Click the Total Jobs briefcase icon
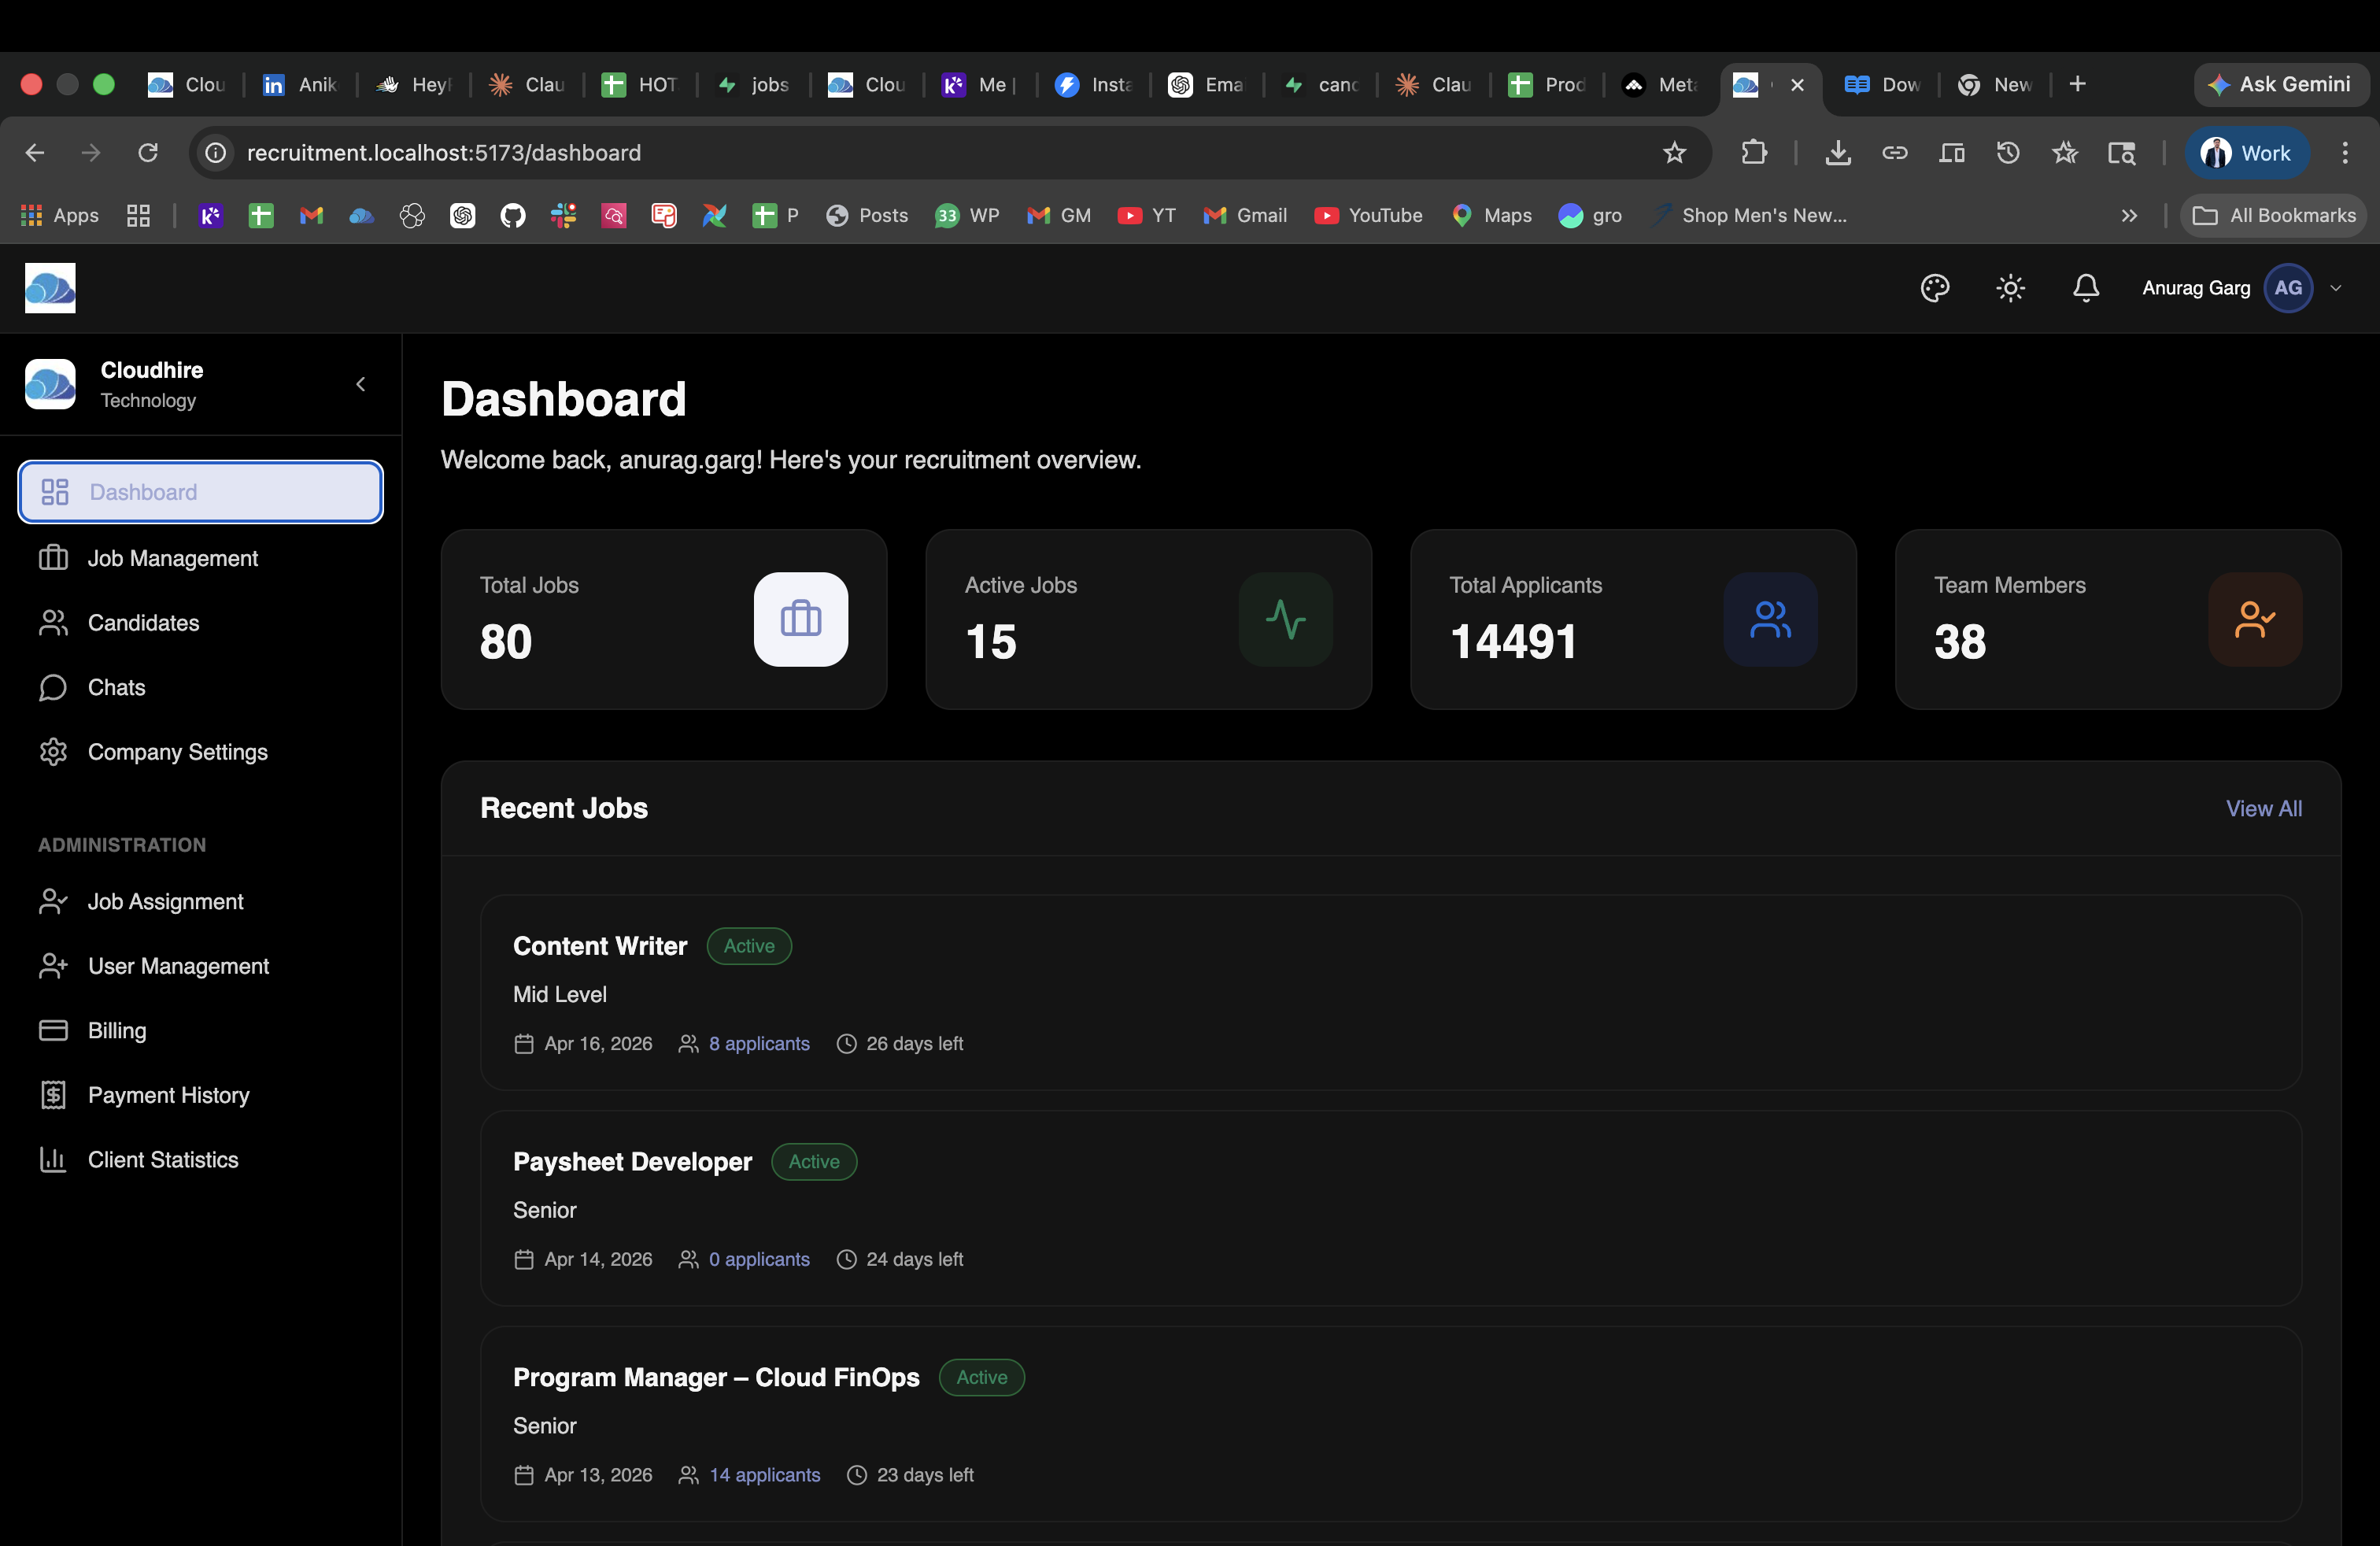Image resolution: width=2380 pixels, height=1546 pixels. (x=800, y=619)
